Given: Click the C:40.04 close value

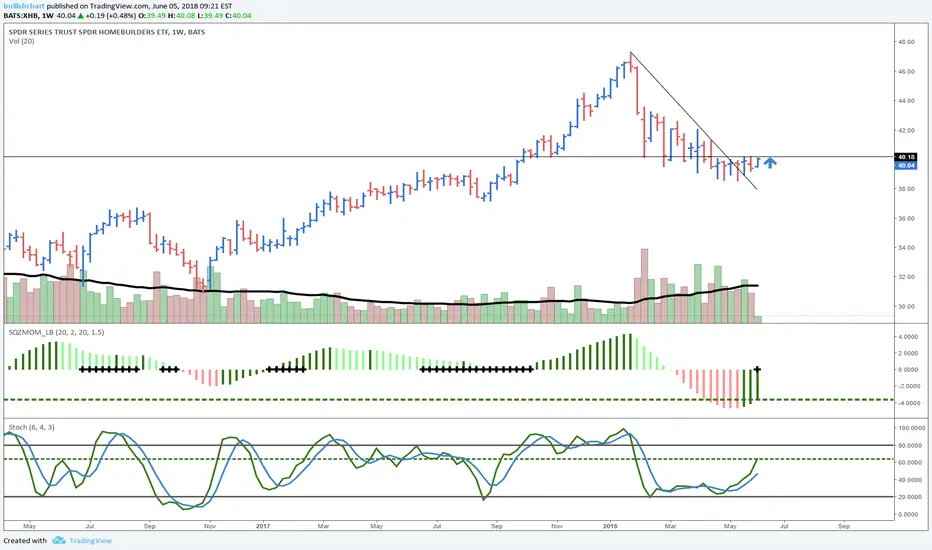Looking at the screenshot, I should point(238,15).
